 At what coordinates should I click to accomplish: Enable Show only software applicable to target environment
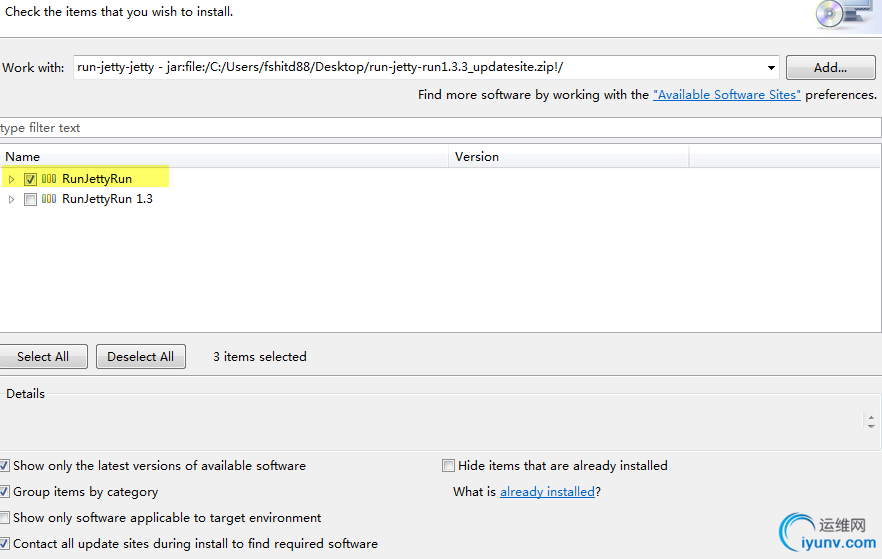[4, 517]
